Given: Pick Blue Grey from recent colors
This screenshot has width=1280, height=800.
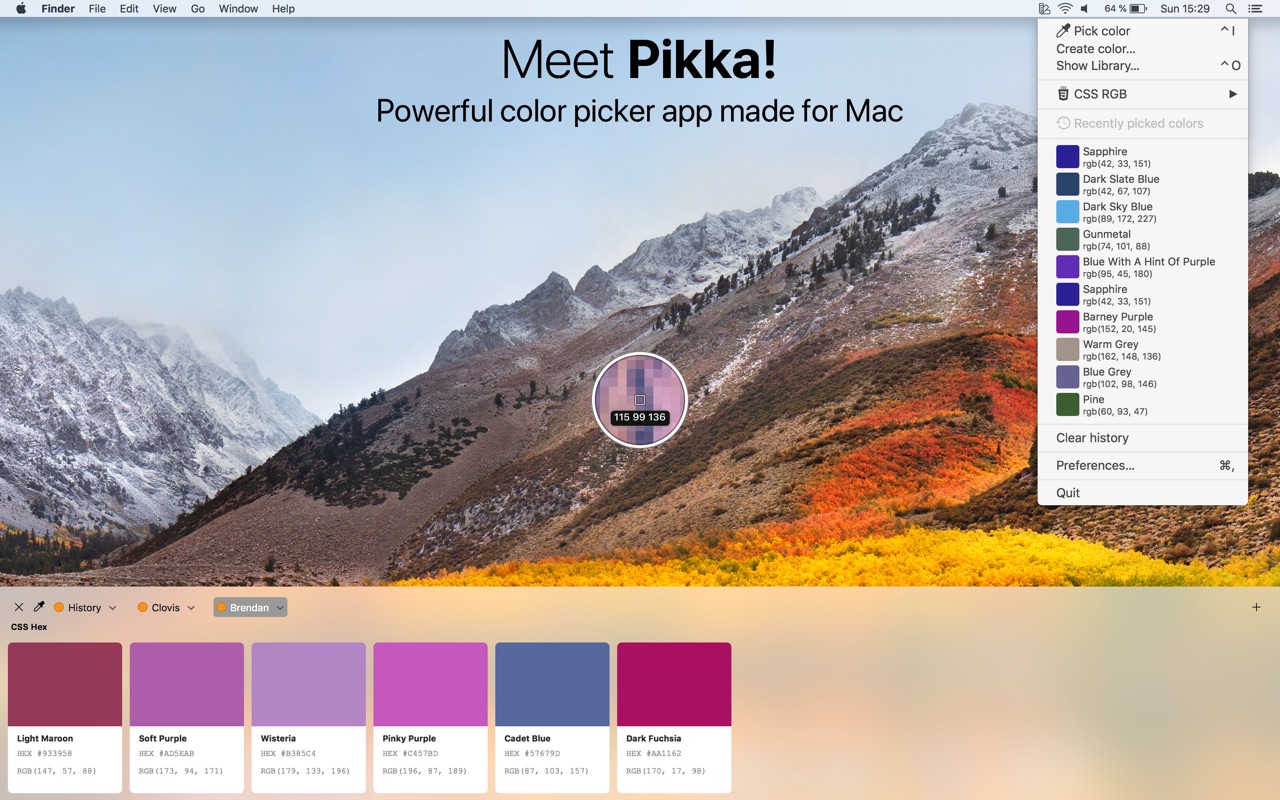Looking at the screenshot, I should [1142, 377].
